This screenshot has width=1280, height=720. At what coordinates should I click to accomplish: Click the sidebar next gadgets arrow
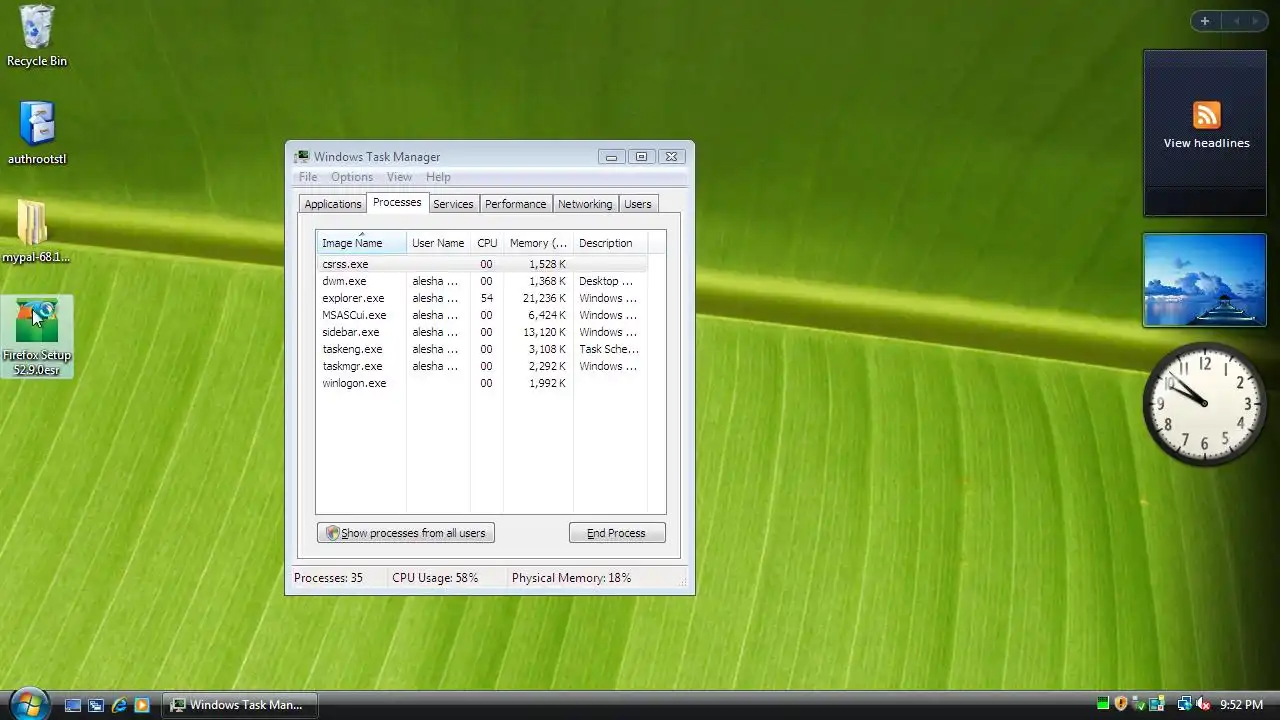coord(1255,21)
